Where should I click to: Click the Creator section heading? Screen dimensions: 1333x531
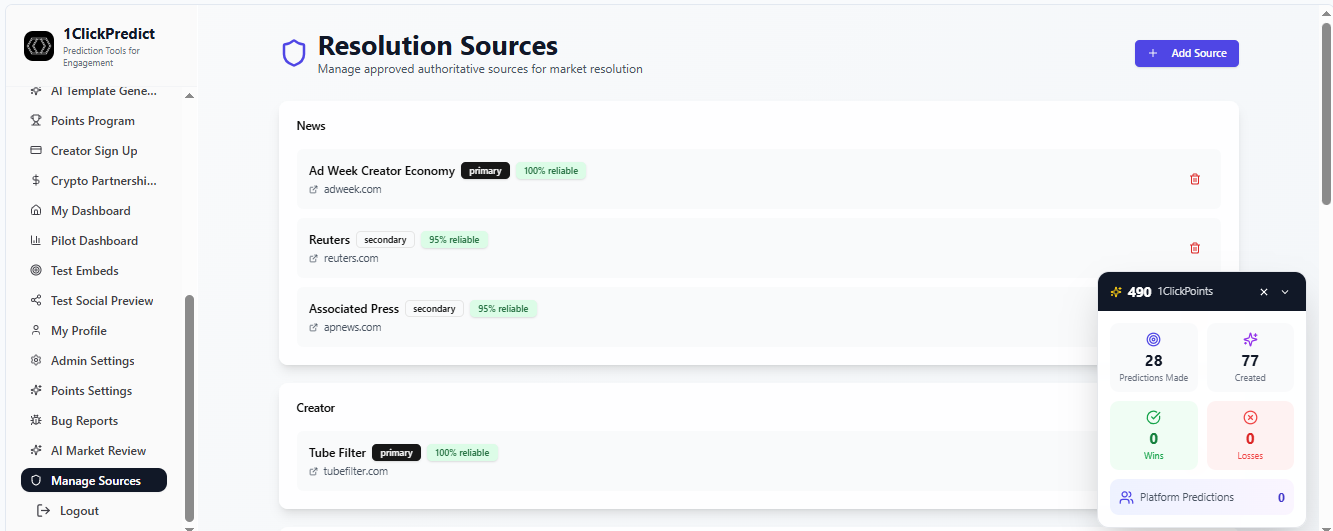(x=316, y=408)
